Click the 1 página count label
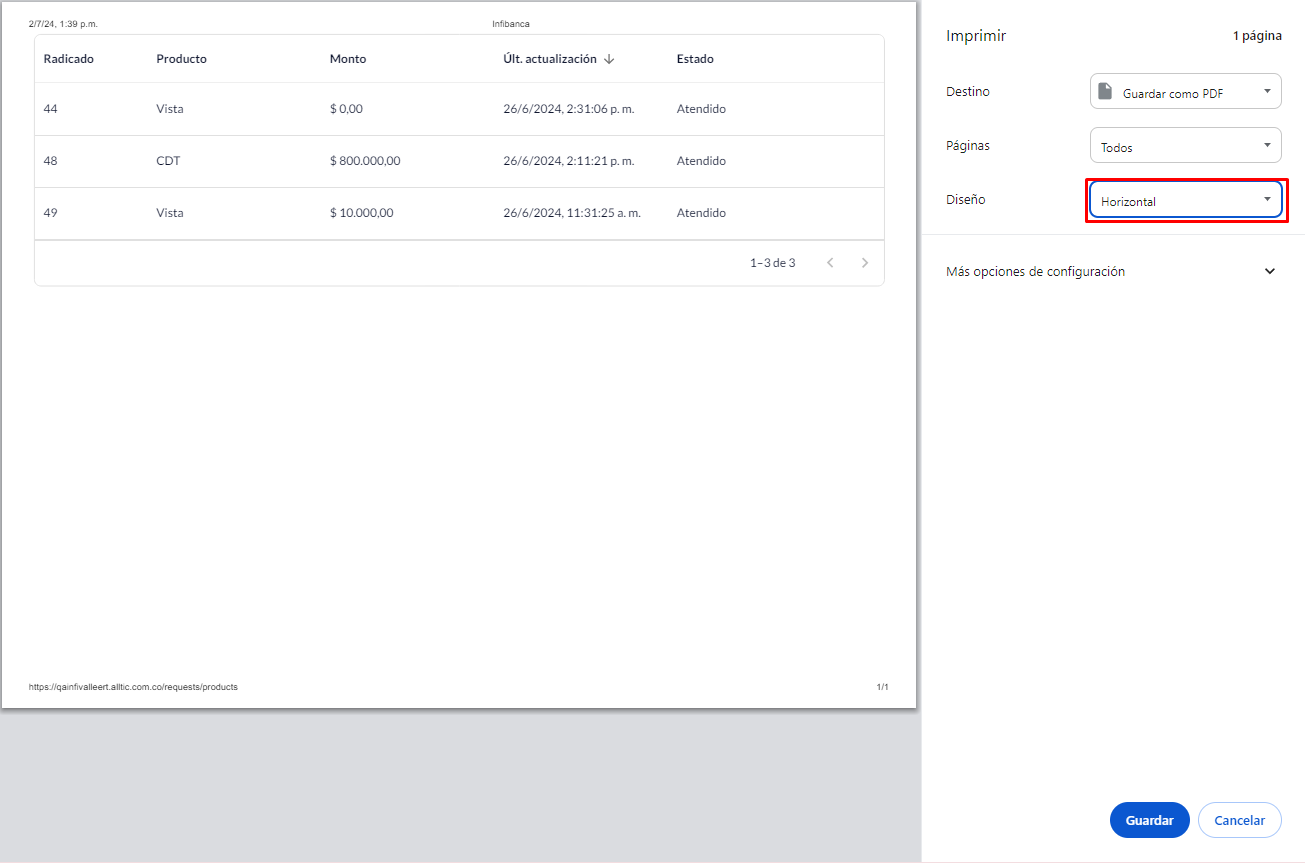The height and width of the screenshot is (863, 1305). (x=1257, y=36)
